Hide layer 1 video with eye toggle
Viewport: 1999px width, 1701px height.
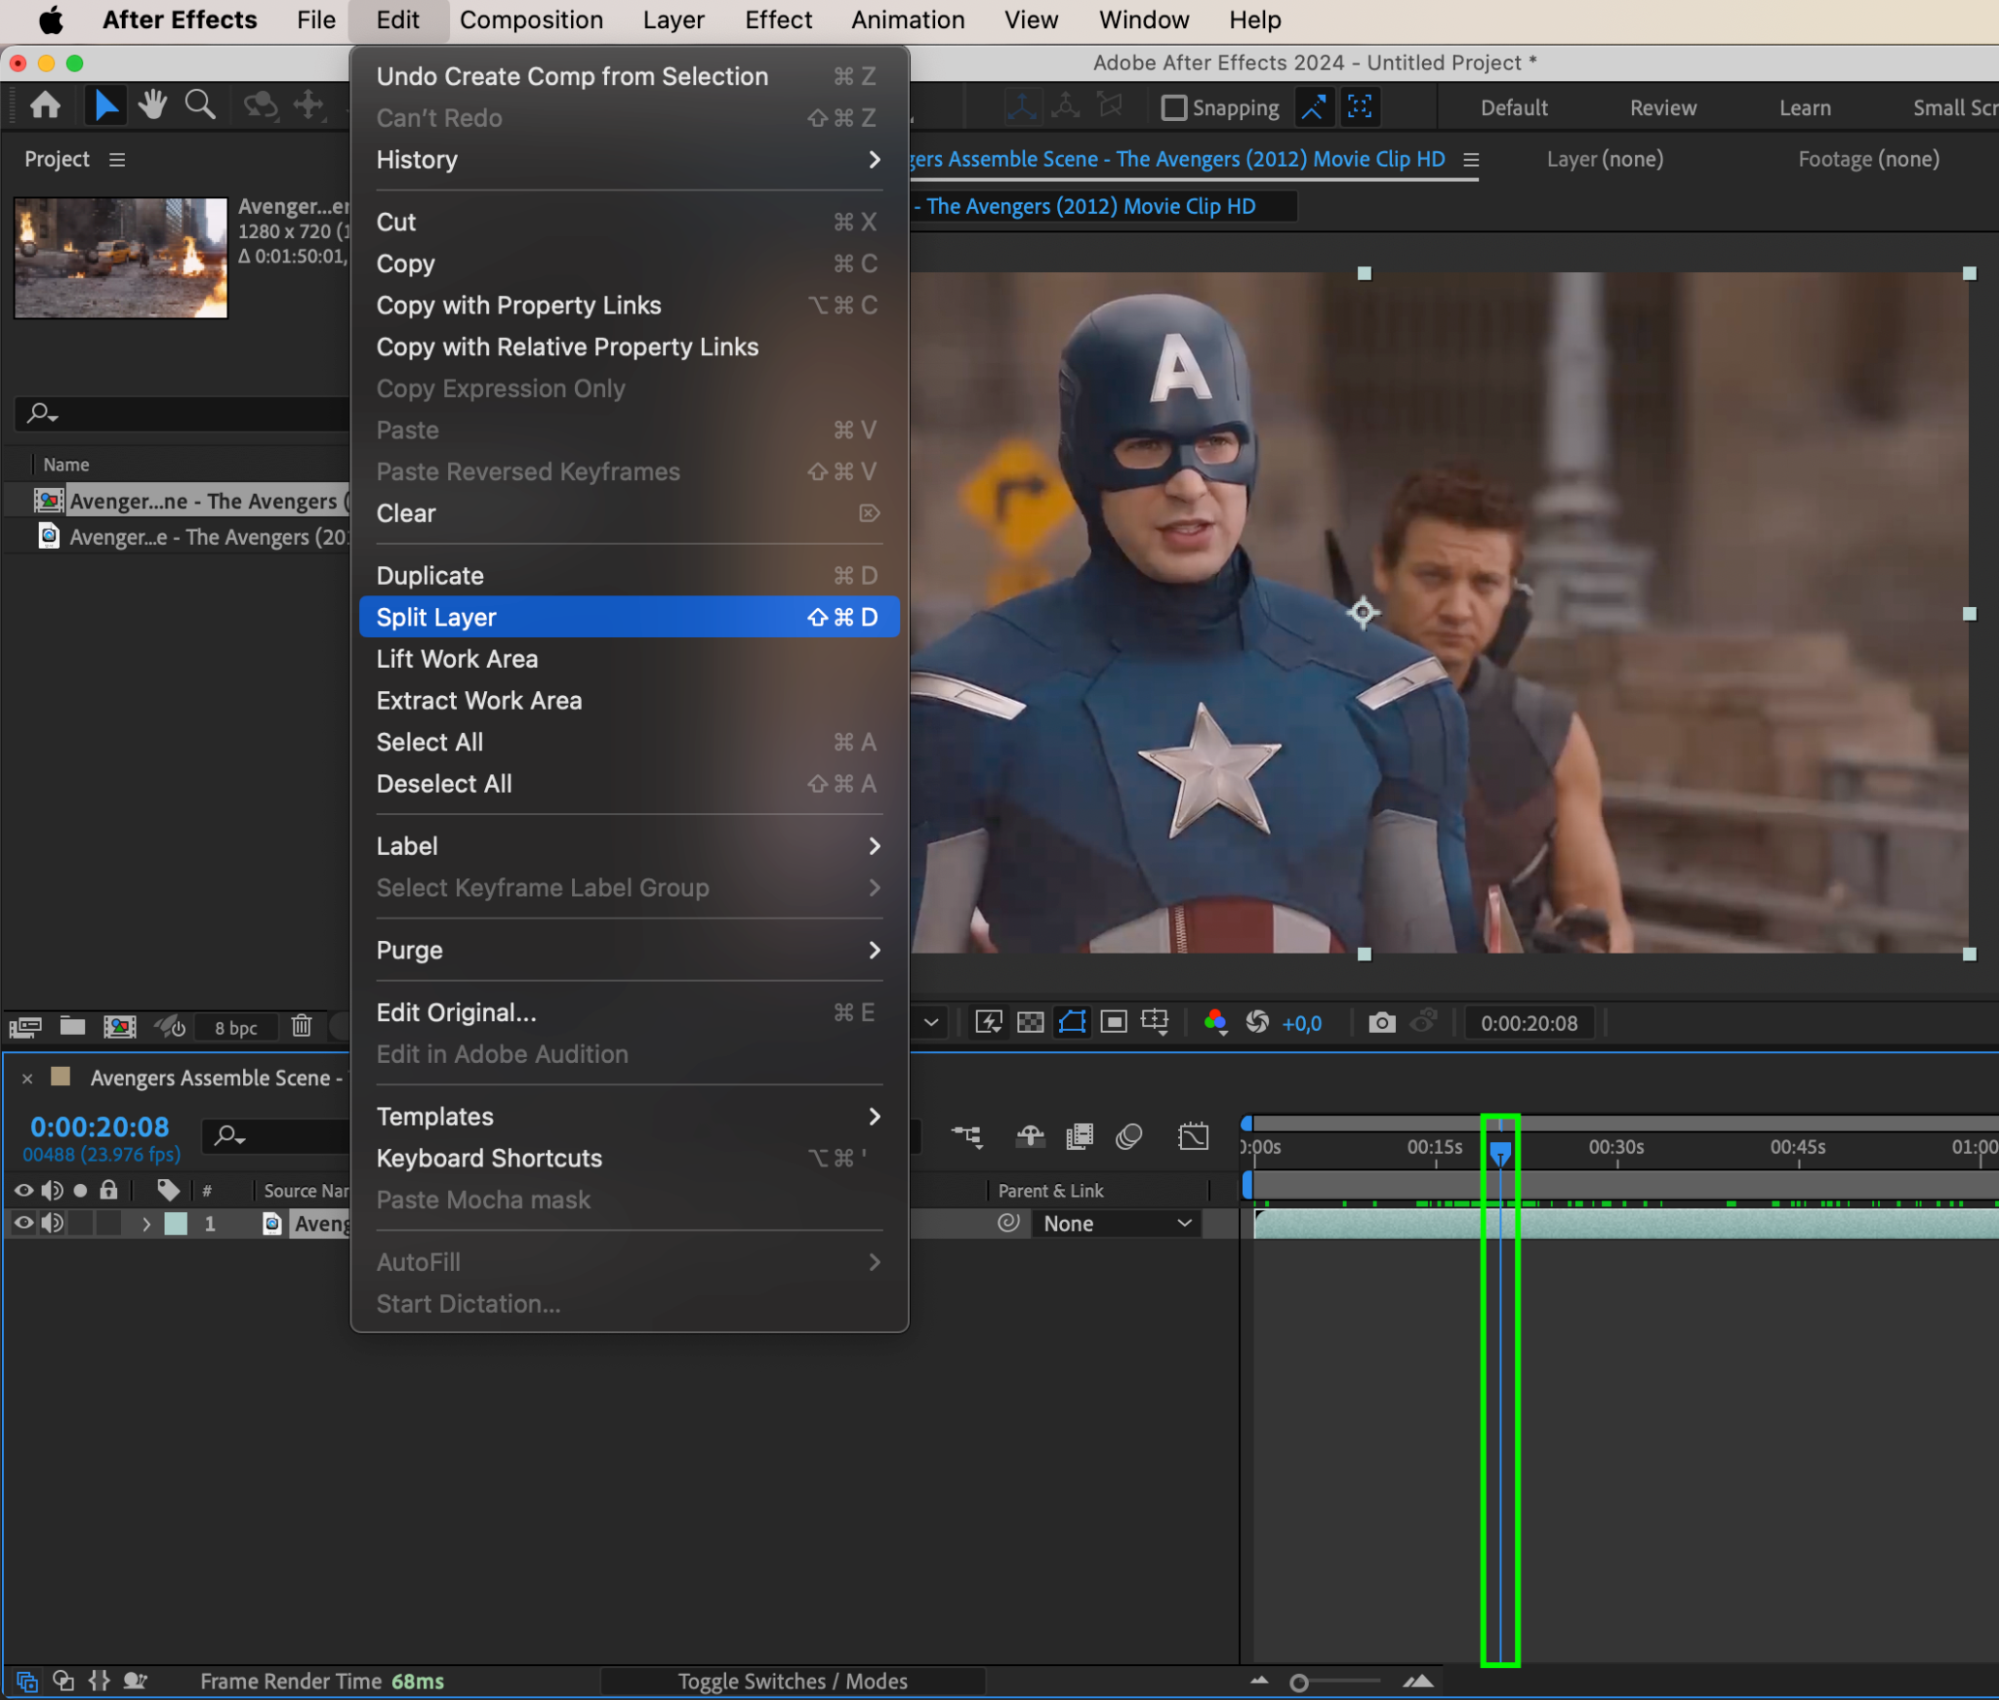pyautogui.click(x=24, y=1223)
